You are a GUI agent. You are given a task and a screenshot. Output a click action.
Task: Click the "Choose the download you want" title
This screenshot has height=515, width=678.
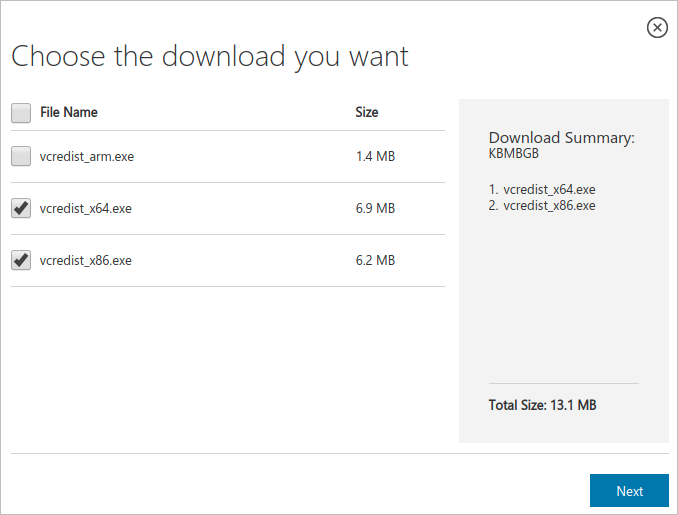click(210, 56)
